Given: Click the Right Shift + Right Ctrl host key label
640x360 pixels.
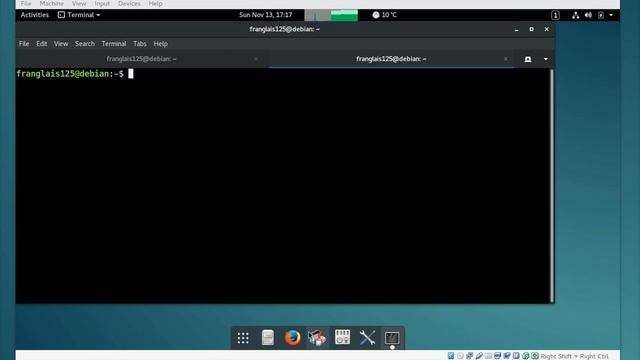Looking at the screenshot, I should [x=574, y=356].
